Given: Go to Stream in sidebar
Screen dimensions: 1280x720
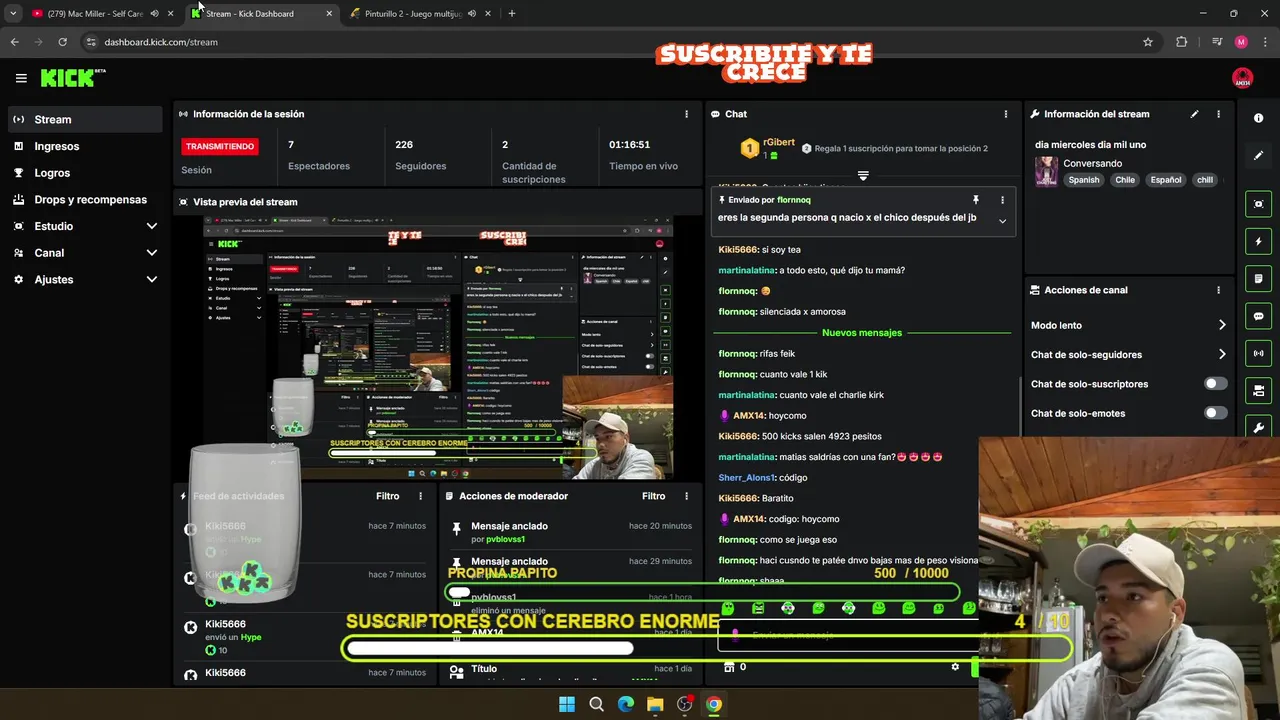Looking at the screenshot, I should 85,119.
